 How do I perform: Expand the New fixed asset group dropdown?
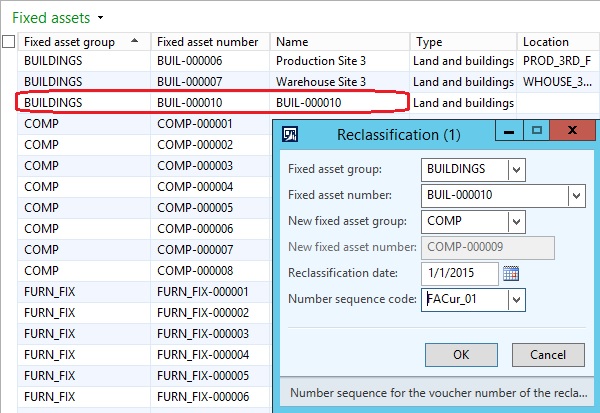[x=516, y=221]
